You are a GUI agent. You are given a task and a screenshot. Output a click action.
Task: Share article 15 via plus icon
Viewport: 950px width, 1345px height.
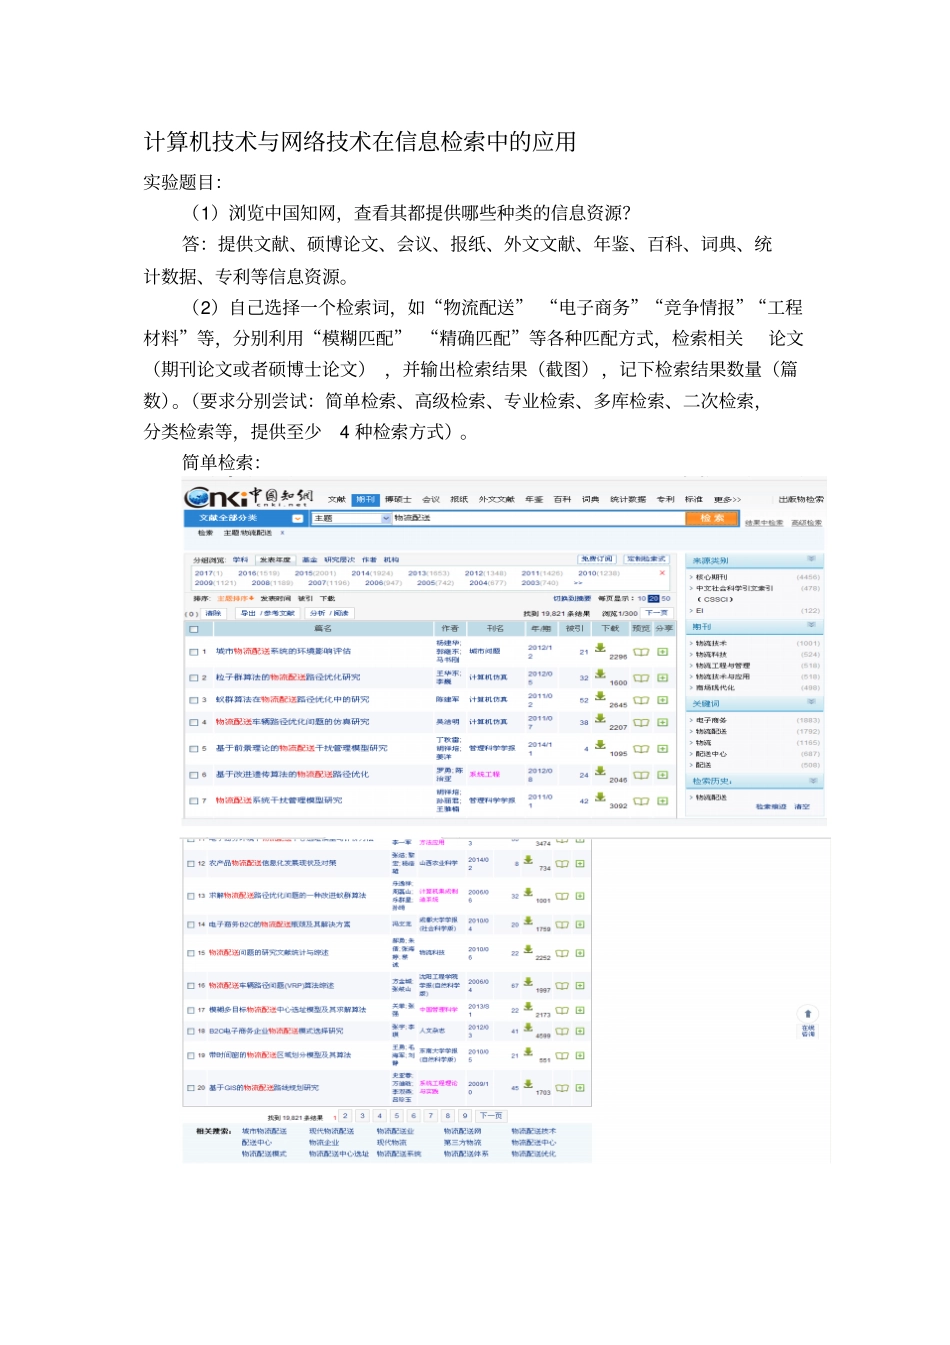click(x=580, y=953)
